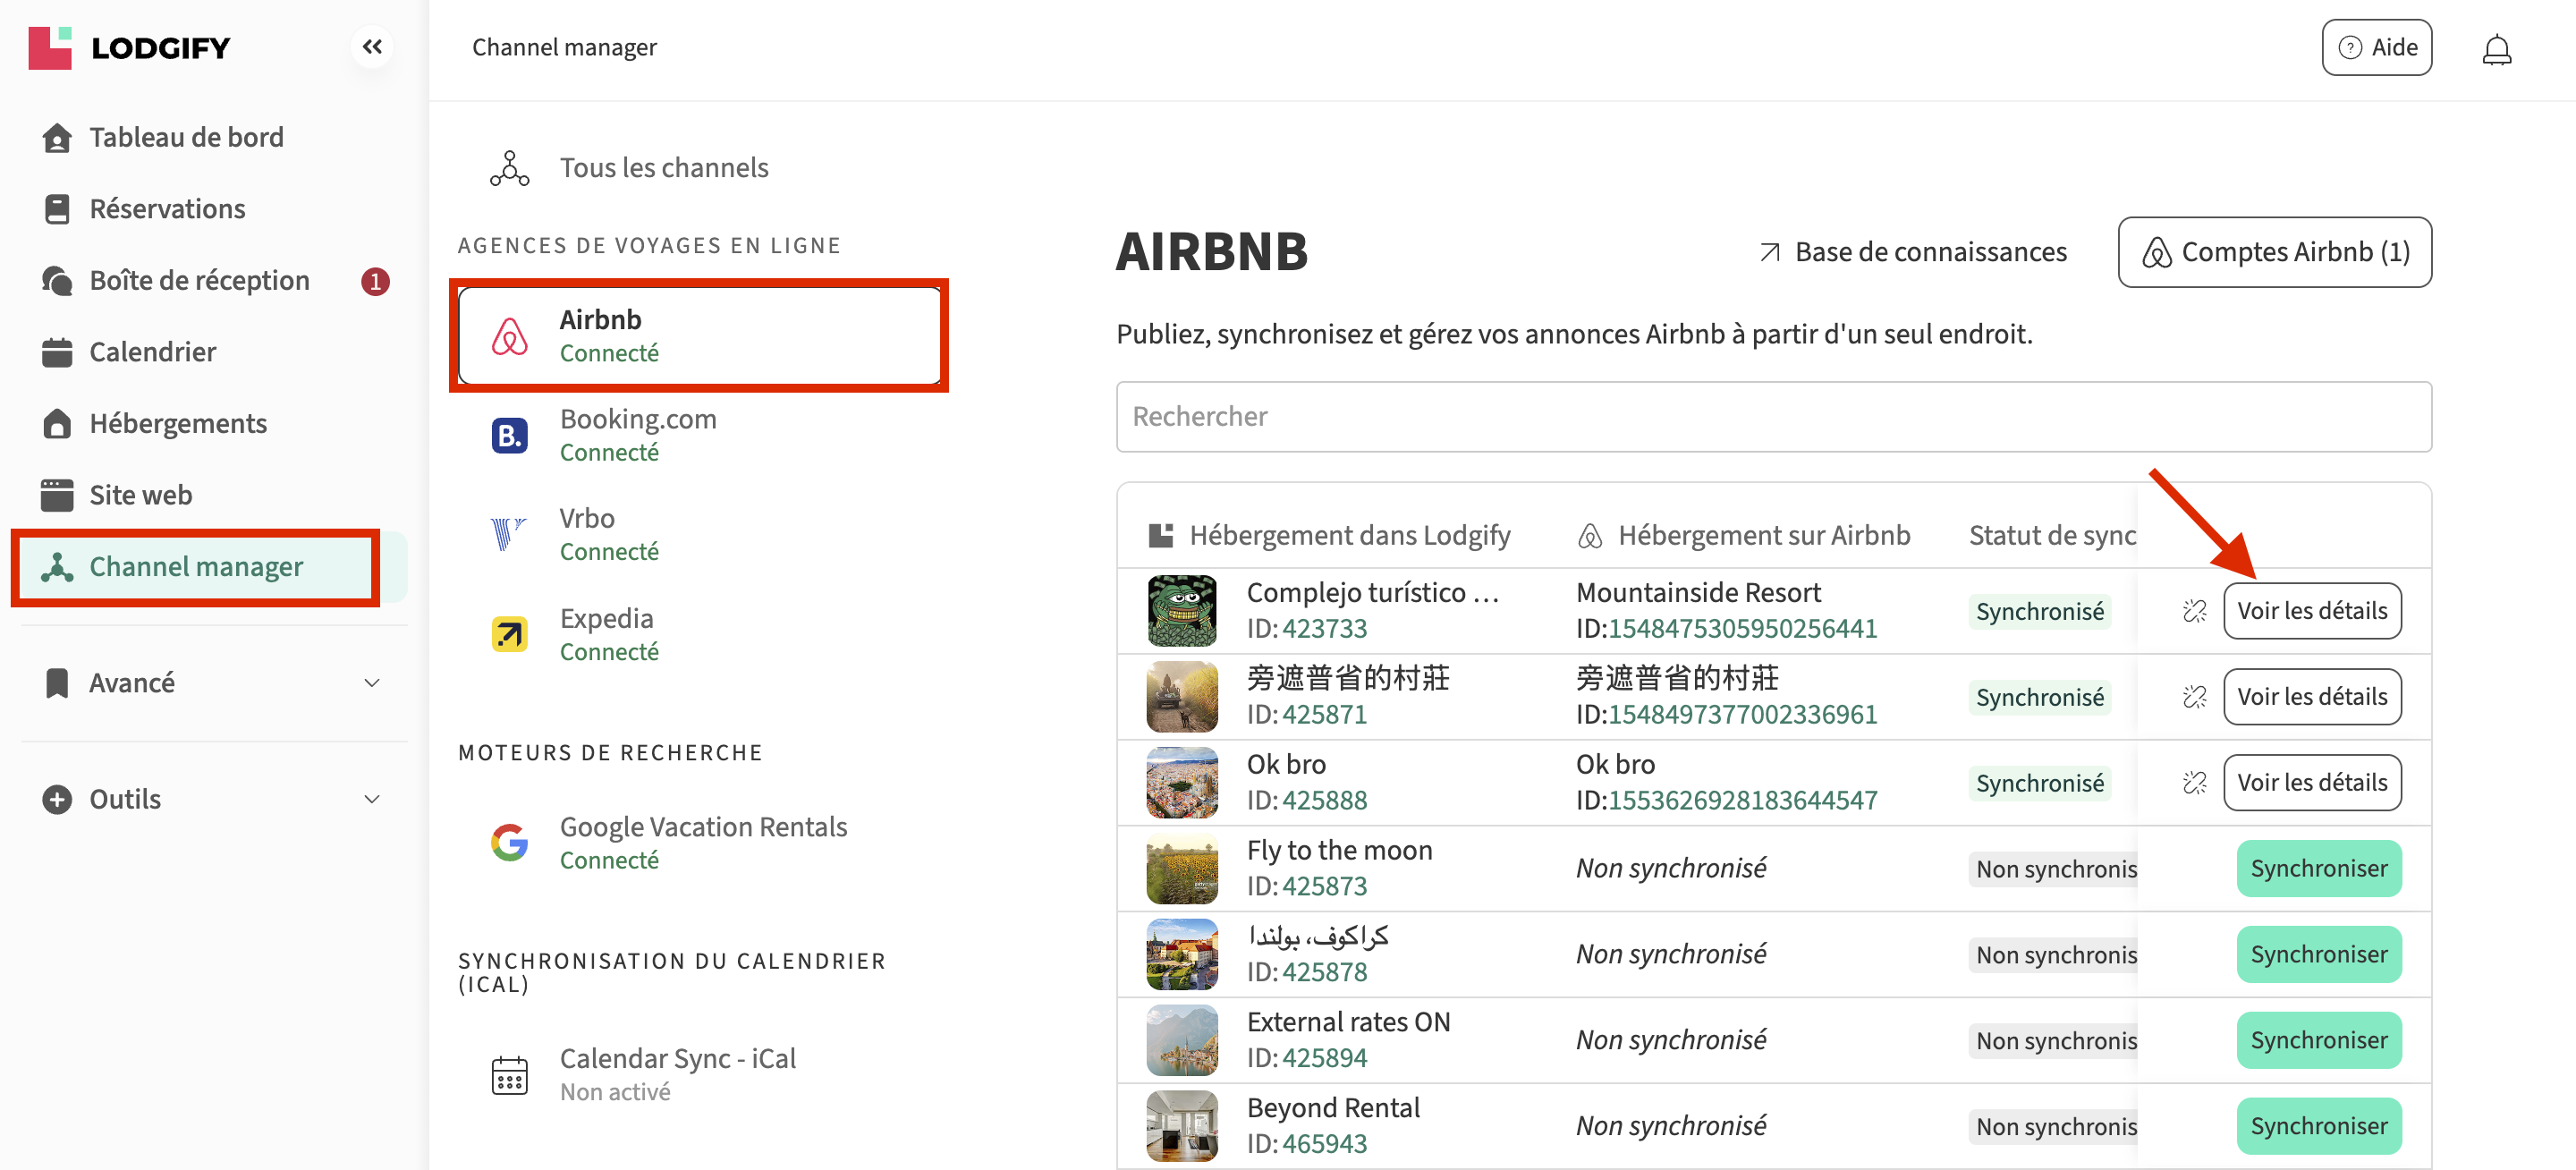Screen dimensions: 2576x1170
Task: Click the Lodgify logo
Action: (x=130, y=48)
